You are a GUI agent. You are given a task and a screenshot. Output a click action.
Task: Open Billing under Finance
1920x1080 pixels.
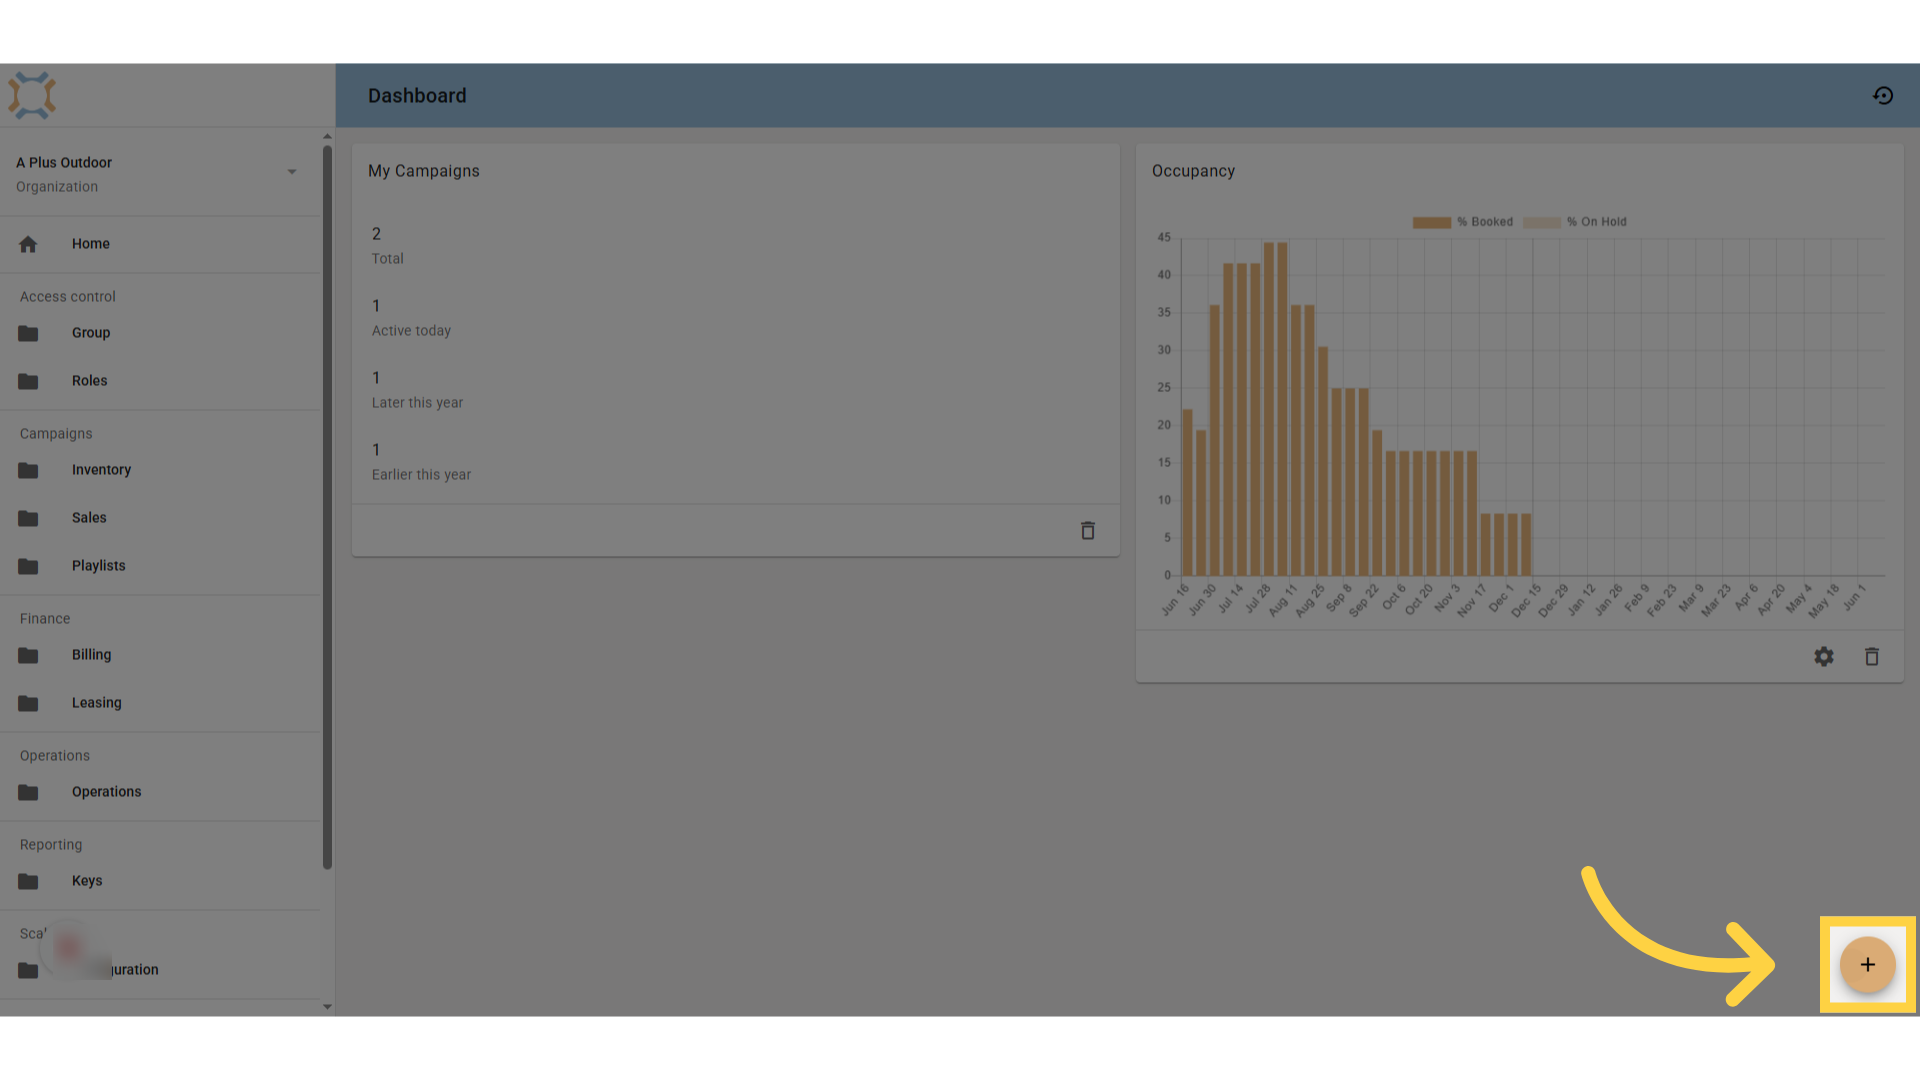(x=160, y=655)
